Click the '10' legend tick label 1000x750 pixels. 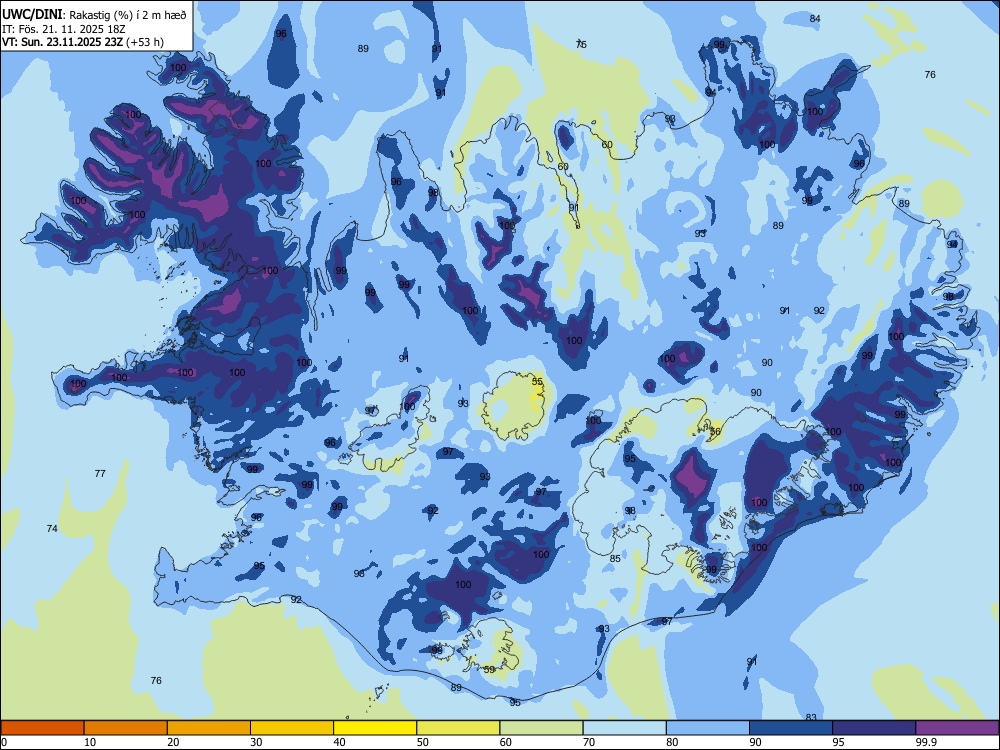(90, 742)
